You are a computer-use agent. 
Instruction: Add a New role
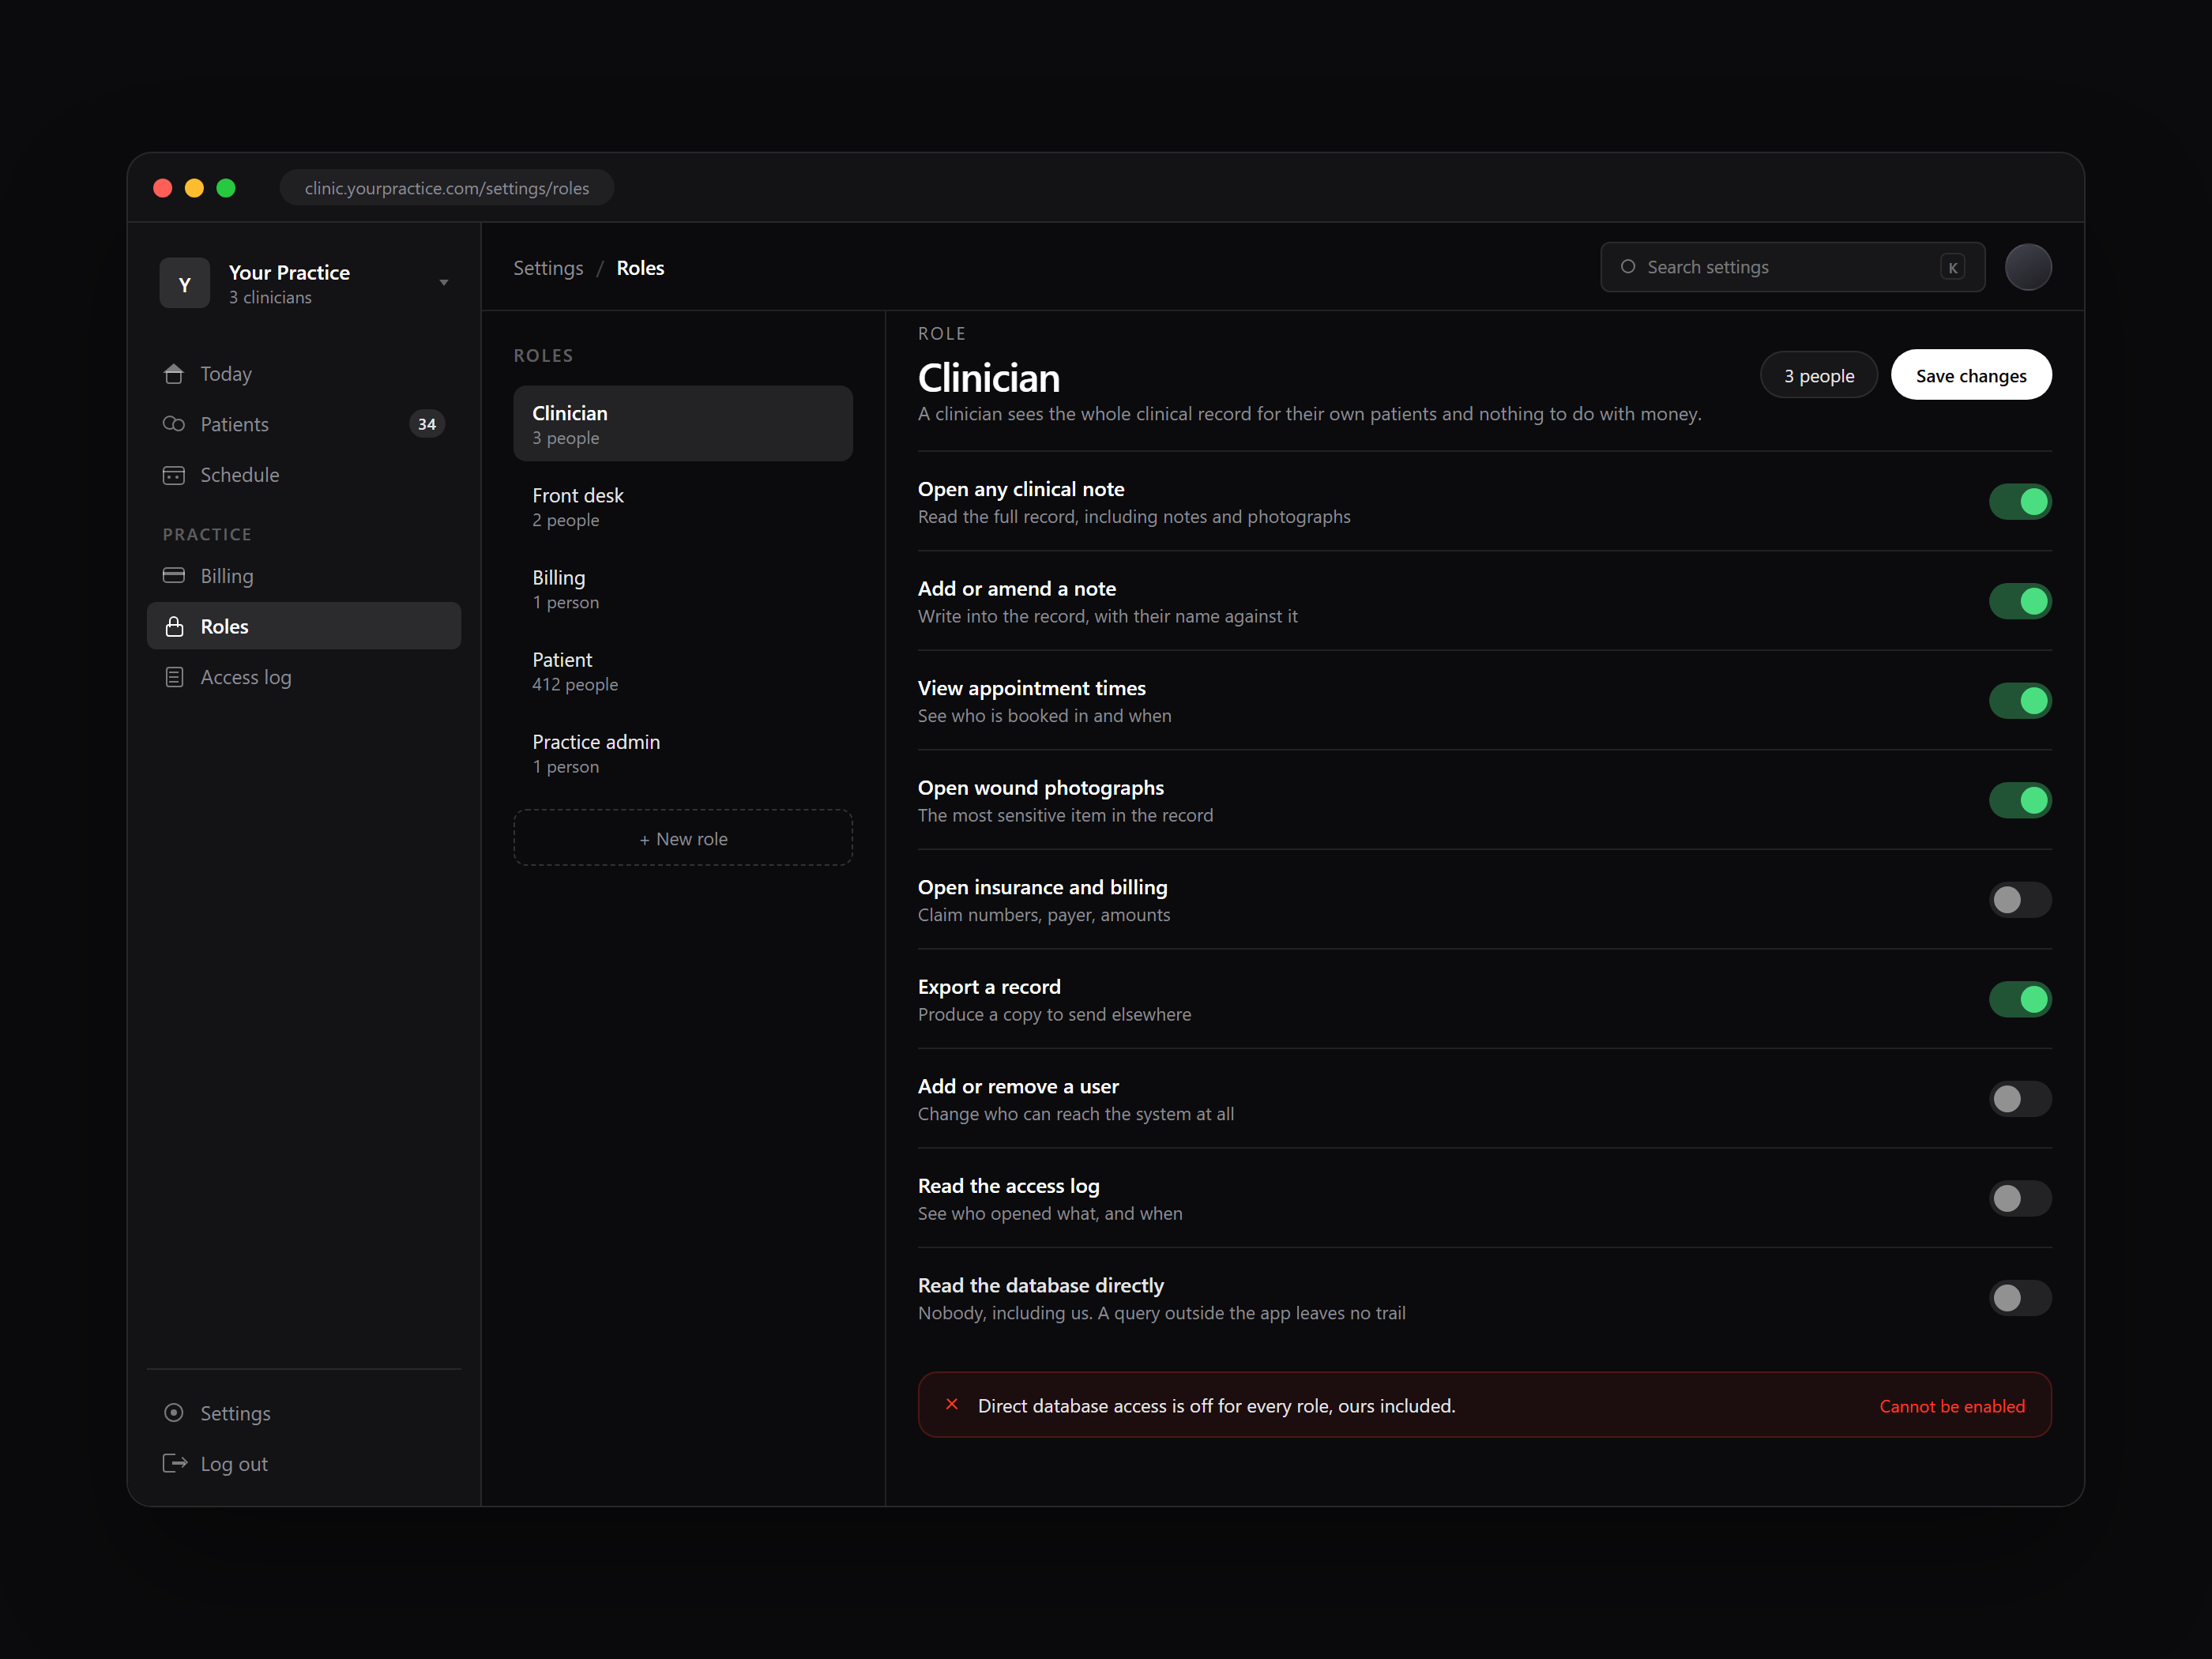(x=683, y=838)
